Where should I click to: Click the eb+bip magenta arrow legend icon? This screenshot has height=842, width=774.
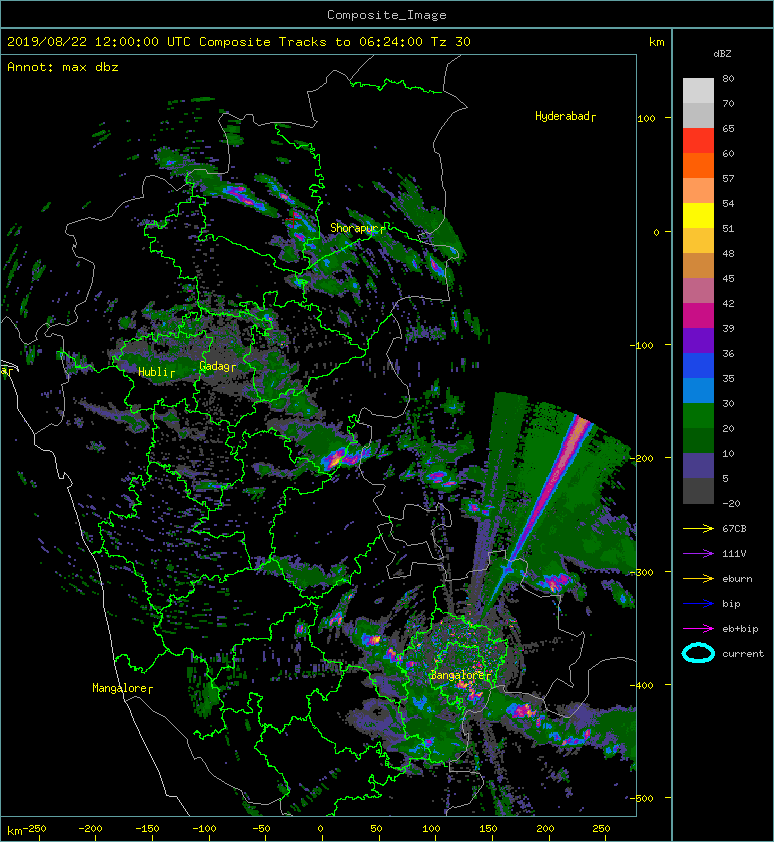point(698,628)
